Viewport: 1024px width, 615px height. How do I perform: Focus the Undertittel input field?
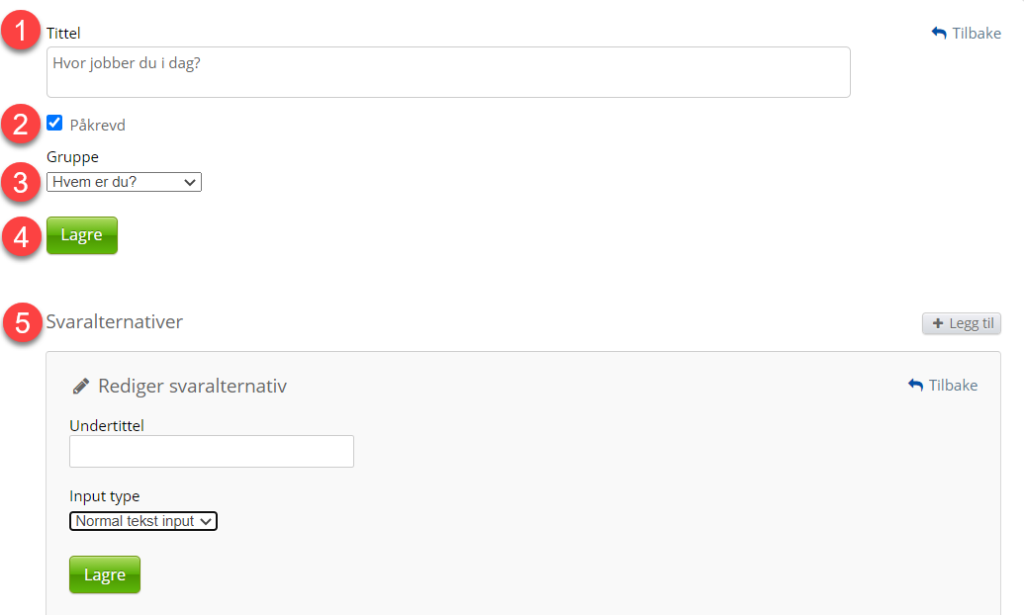pyautogui.click(x=211, y=451)
